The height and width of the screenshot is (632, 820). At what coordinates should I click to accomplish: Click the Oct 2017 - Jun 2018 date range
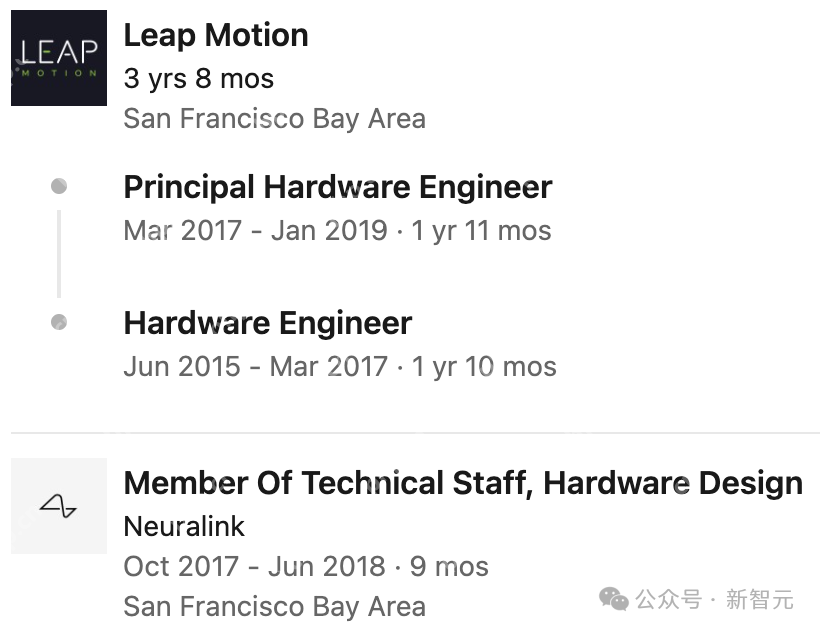coord(254,566)
